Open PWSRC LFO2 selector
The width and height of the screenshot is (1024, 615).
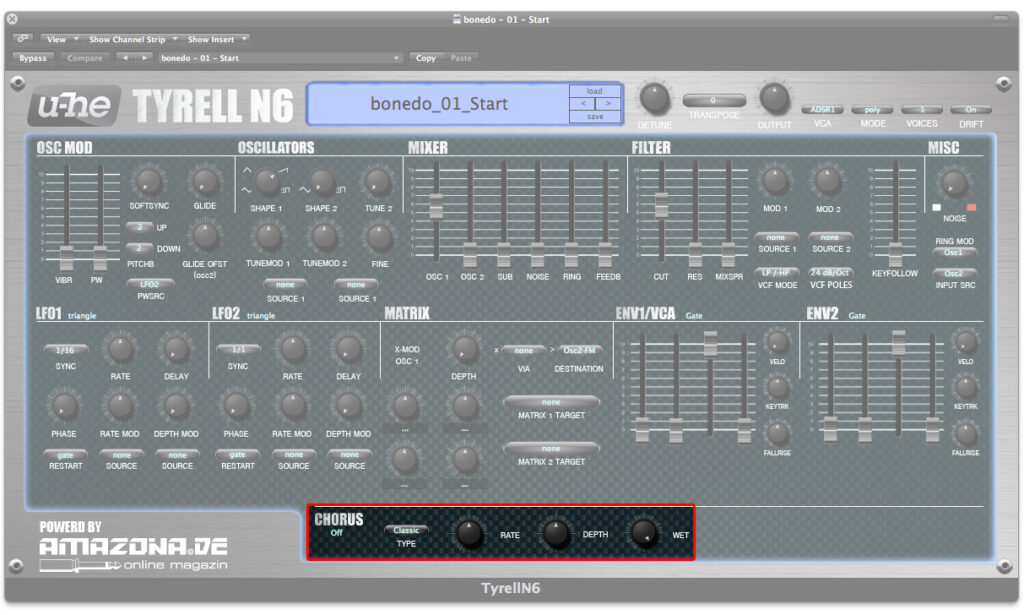(150, 284)
